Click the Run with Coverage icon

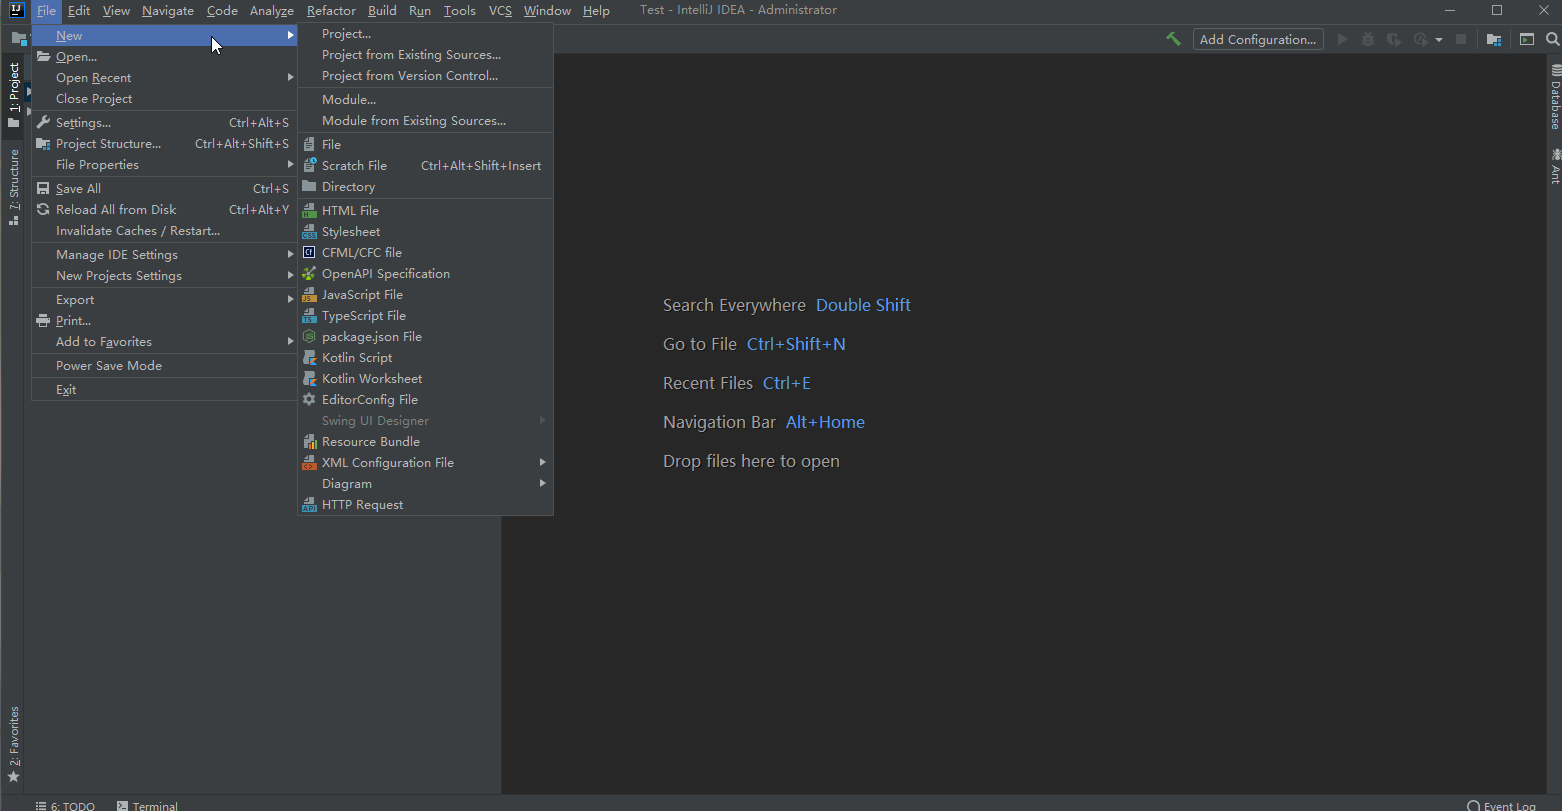tap(1393, 39)
